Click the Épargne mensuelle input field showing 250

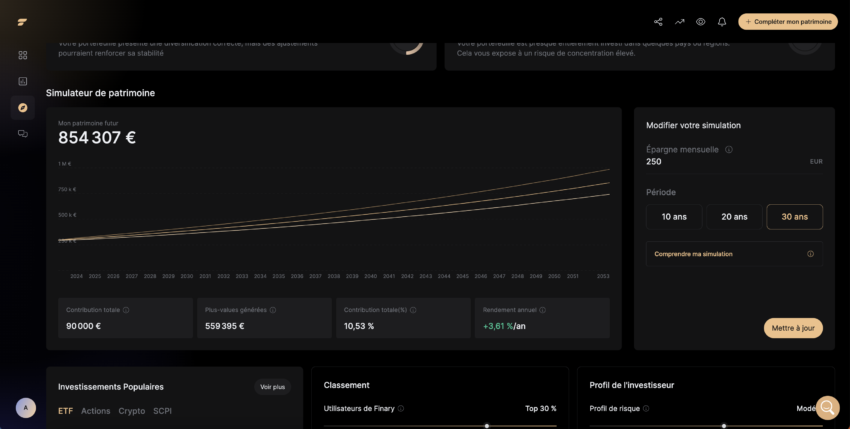tap(734, 162)
